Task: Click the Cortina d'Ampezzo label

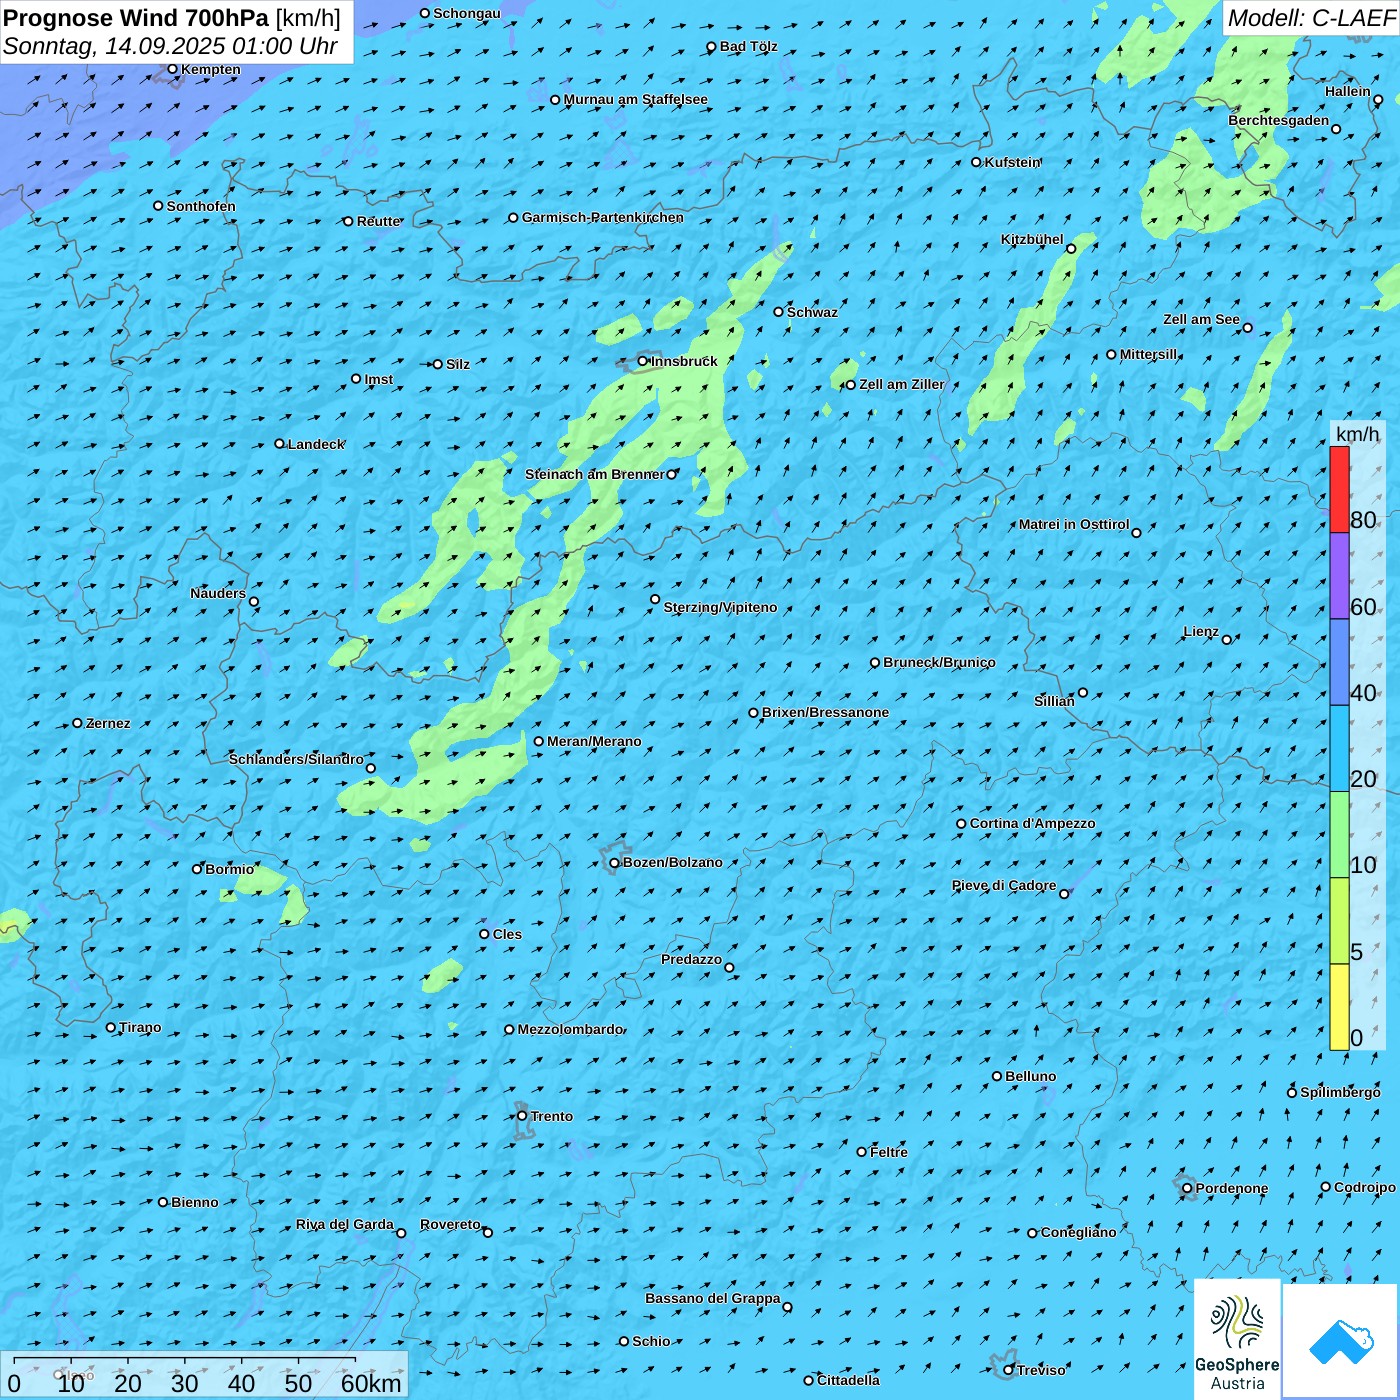Action: pos(1033,823)
